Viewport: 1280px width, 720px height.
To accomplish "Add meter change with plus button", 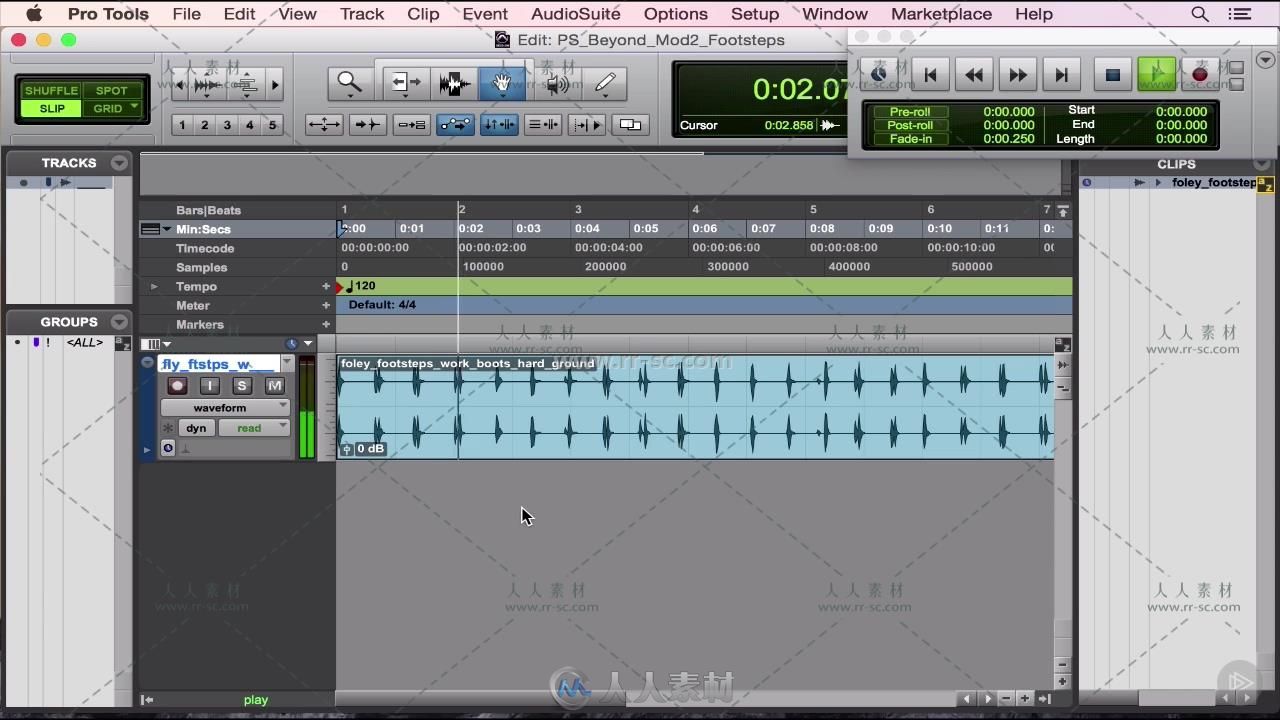I will click(x=326, y=305).
